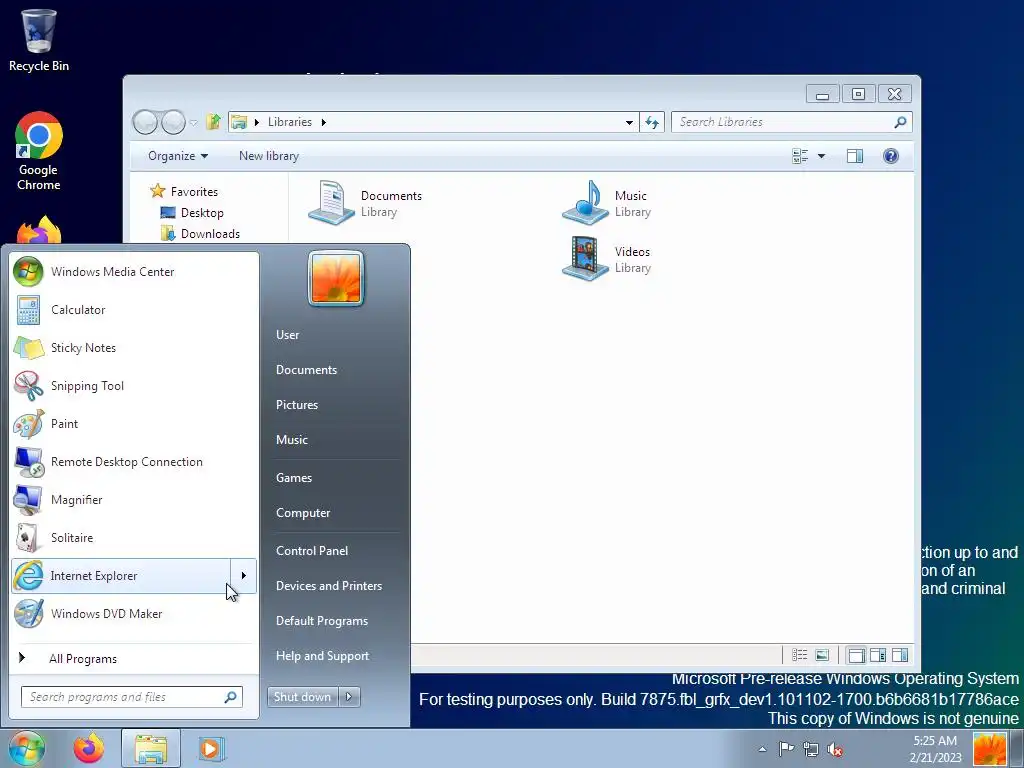Image resolution: width=1024 pixels, height=768 pixels.
Task: Click Explorer Forward button
Action: [173, 122]
